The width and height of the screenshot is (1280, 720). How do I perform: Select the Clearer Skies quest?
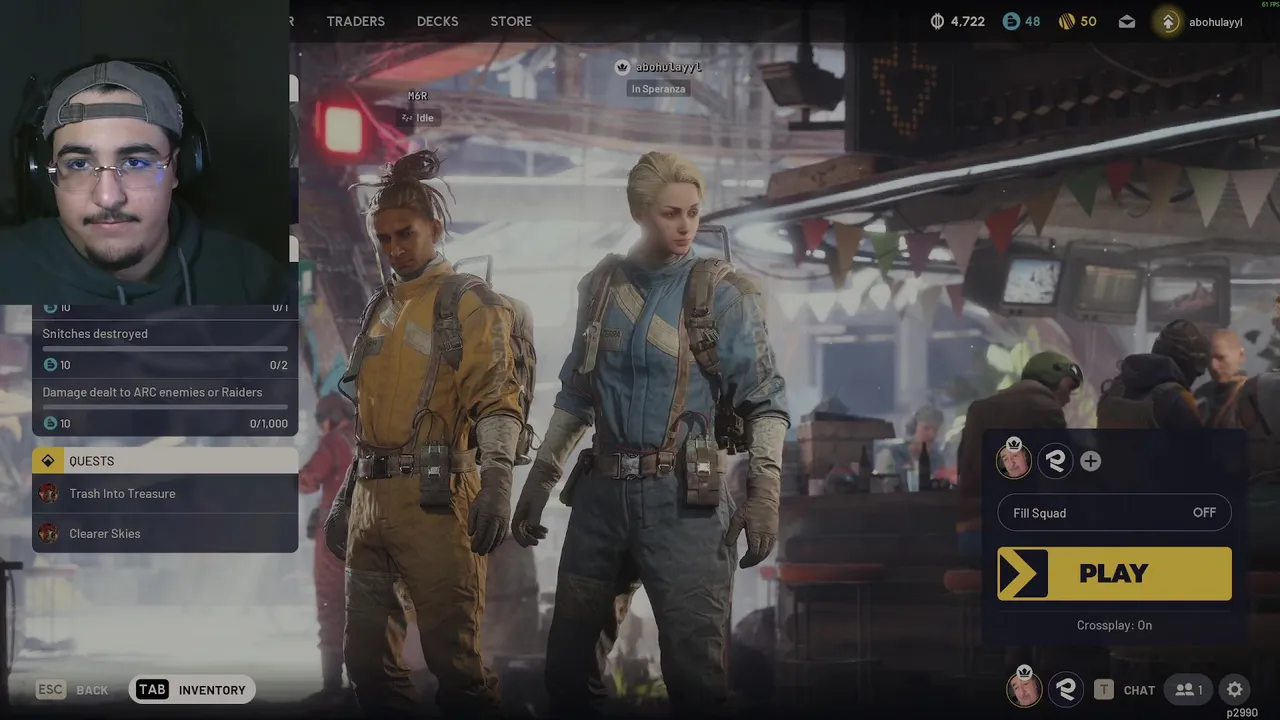click(165, 534)
